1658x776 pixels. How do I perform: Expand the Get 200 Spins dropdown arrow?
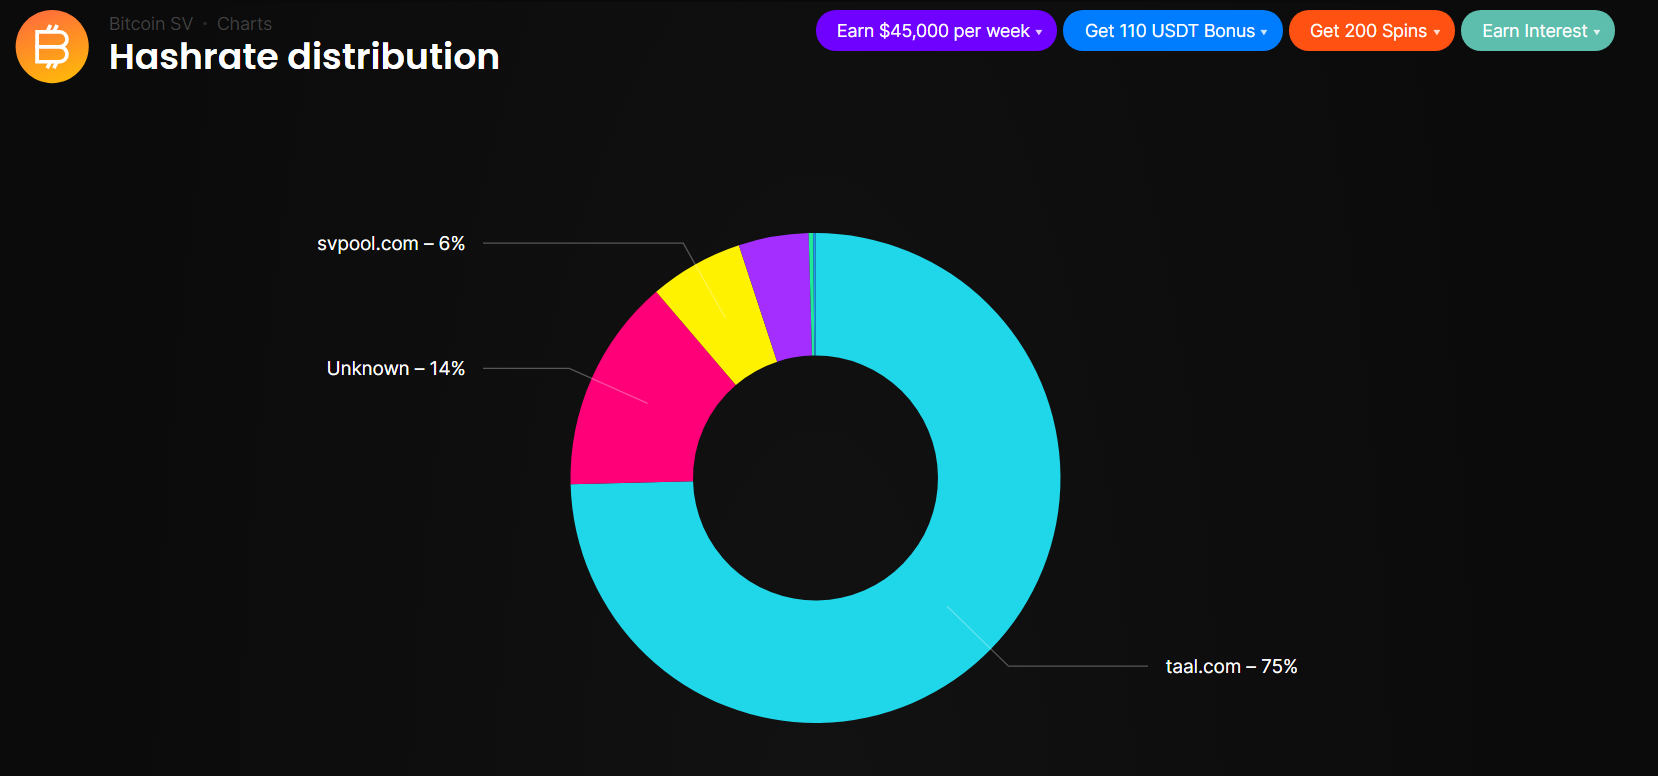click(1437, 32)
